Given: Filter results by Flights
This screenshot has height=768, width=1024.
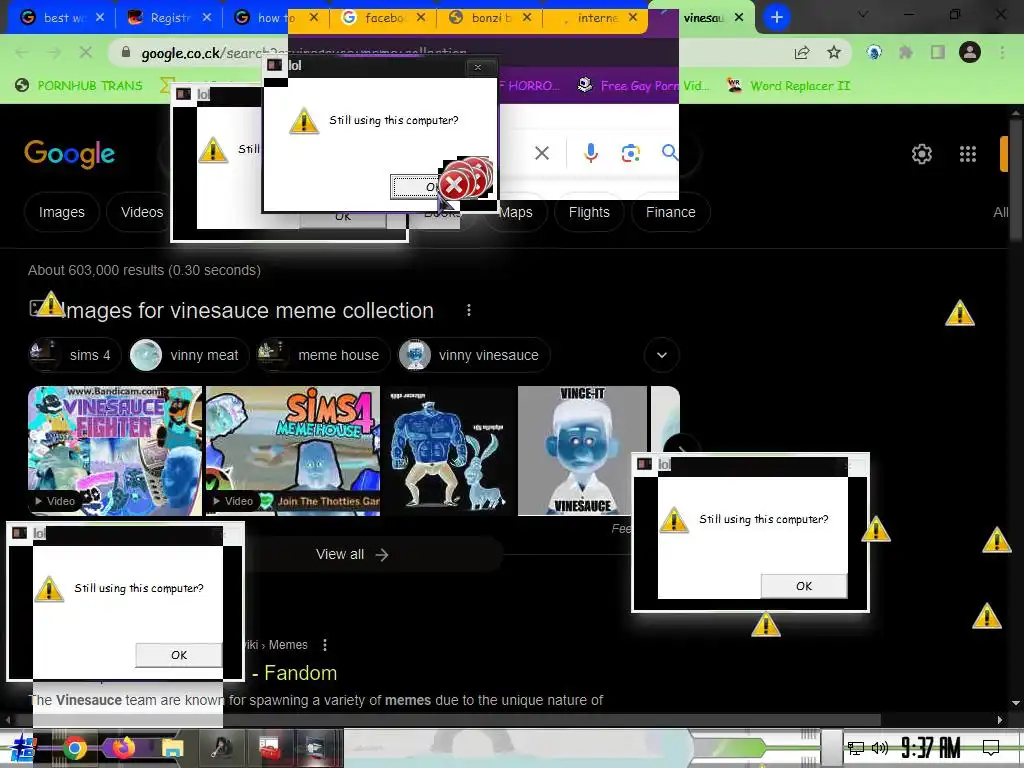Looking at the screenshot, I should (589, 212).
